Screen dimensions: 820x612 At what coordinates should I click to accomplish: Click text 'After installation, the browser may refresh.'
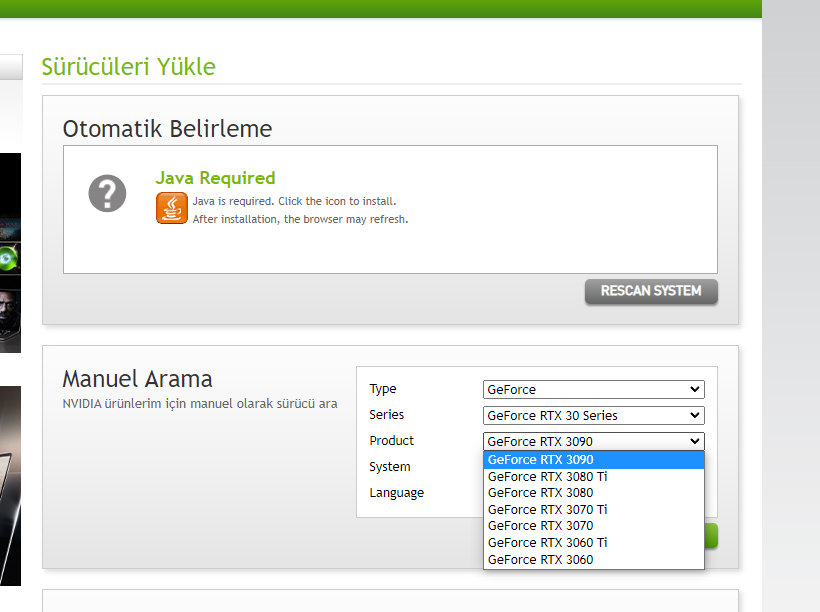pos(300,219)
